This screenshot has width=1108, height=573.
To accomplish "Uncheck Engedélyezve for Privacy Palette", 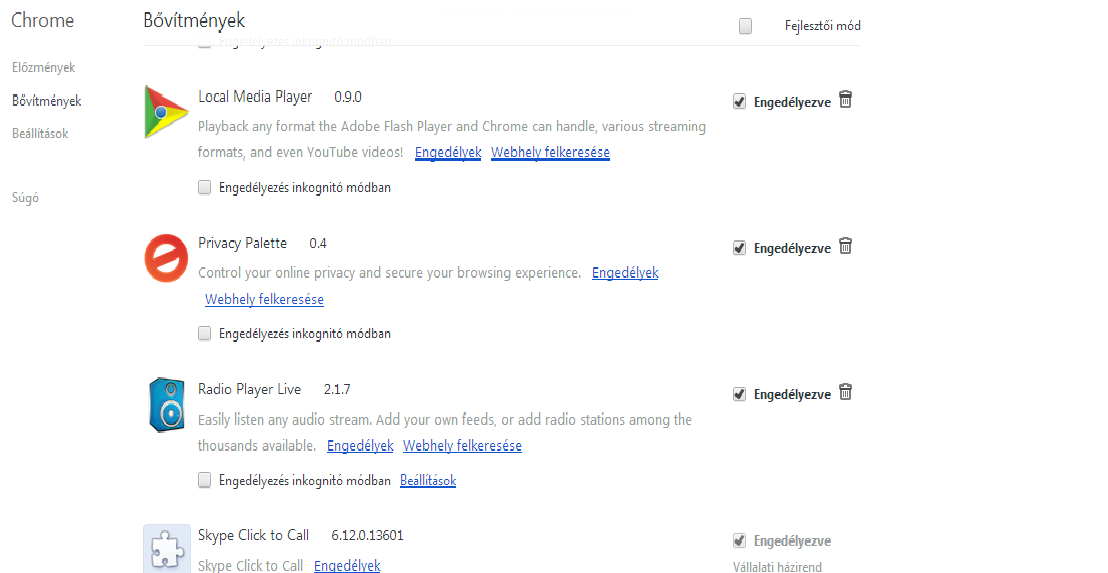I will [740, 248].
